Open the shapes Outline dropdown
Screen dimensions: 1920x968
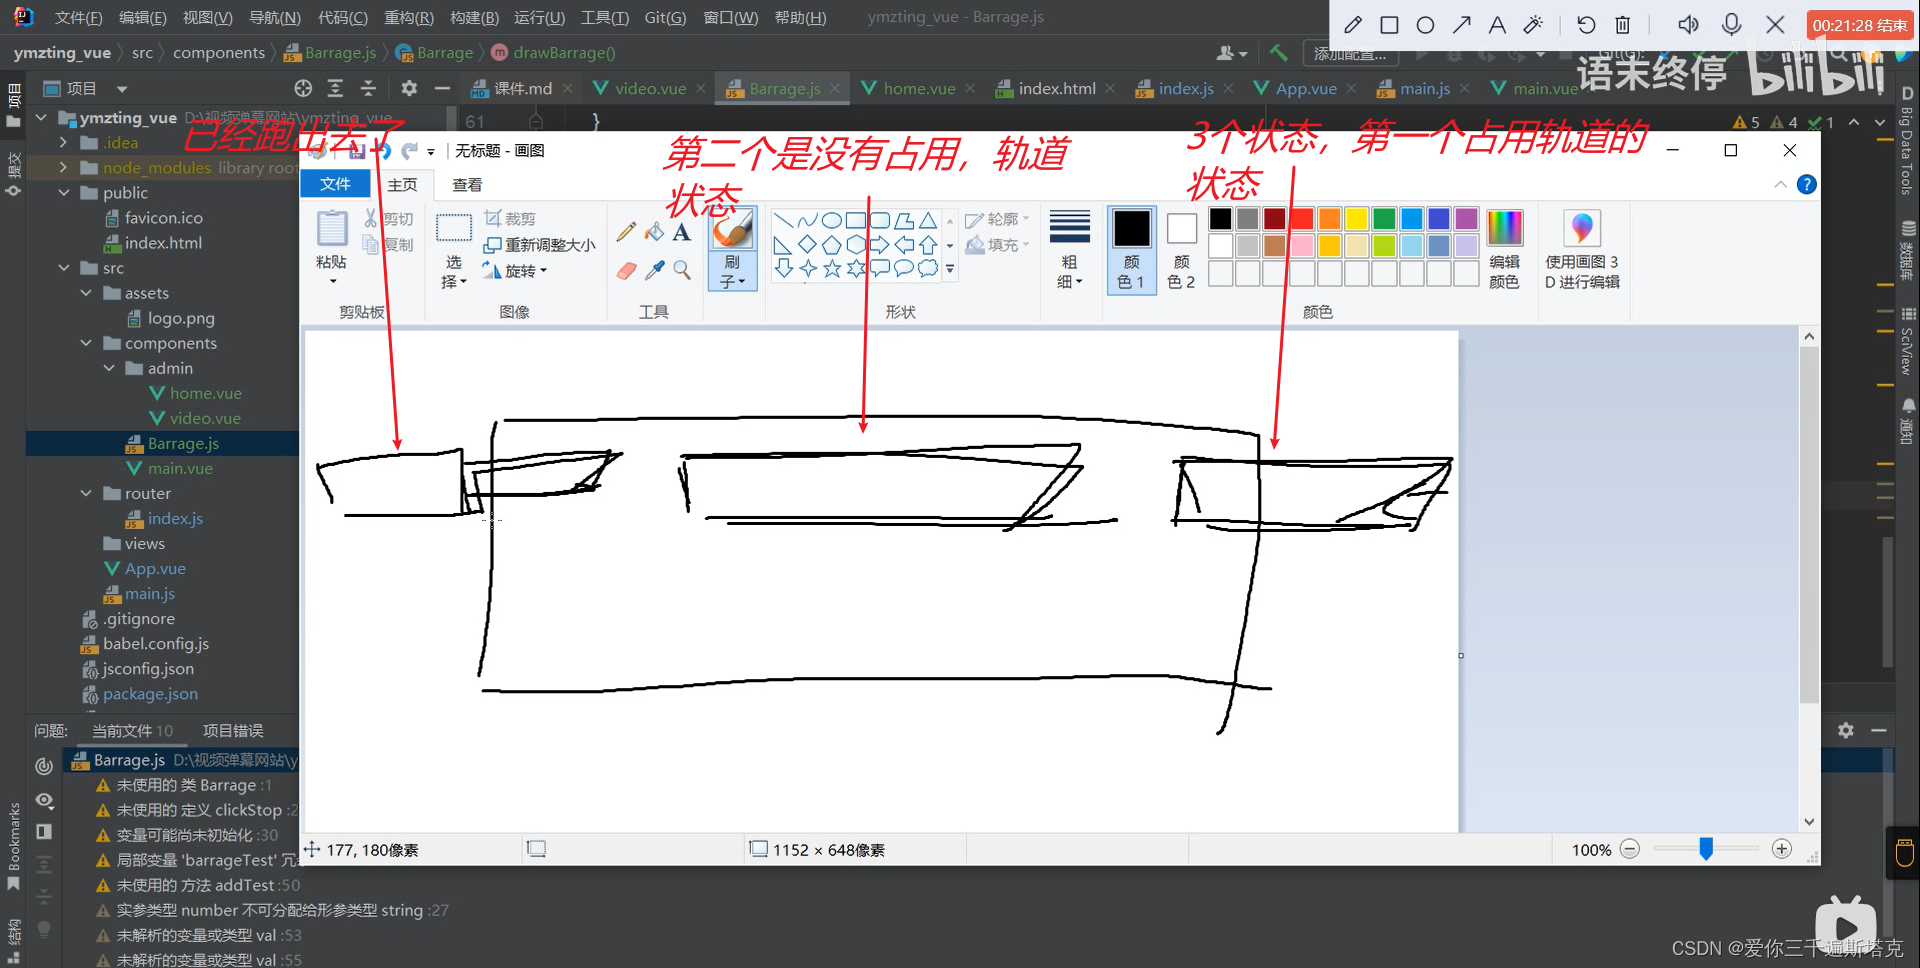point(997,219)
